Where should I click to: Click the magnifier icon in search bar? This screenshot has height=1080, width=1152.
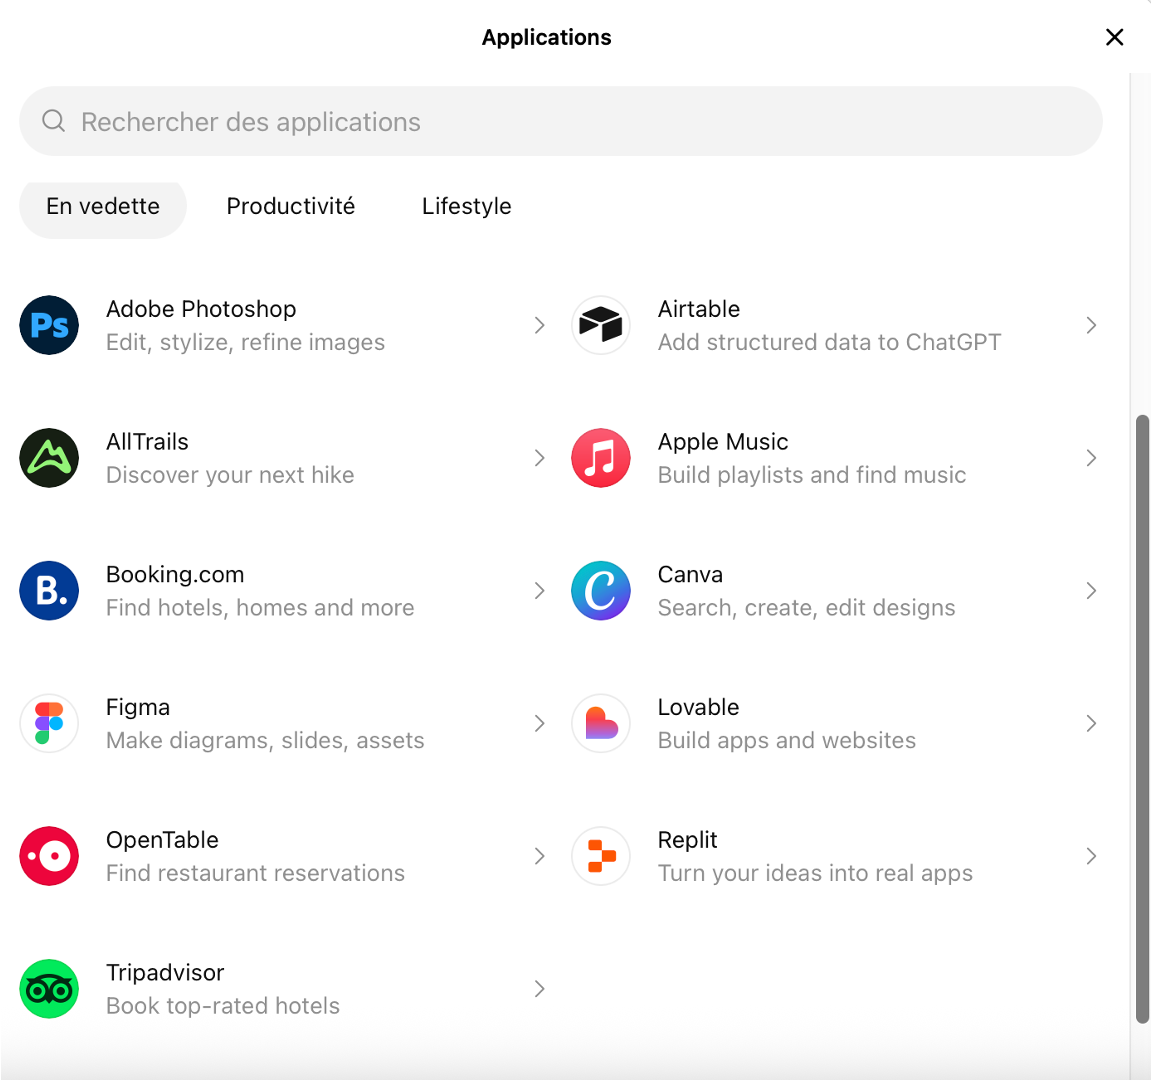coord(54,121)
